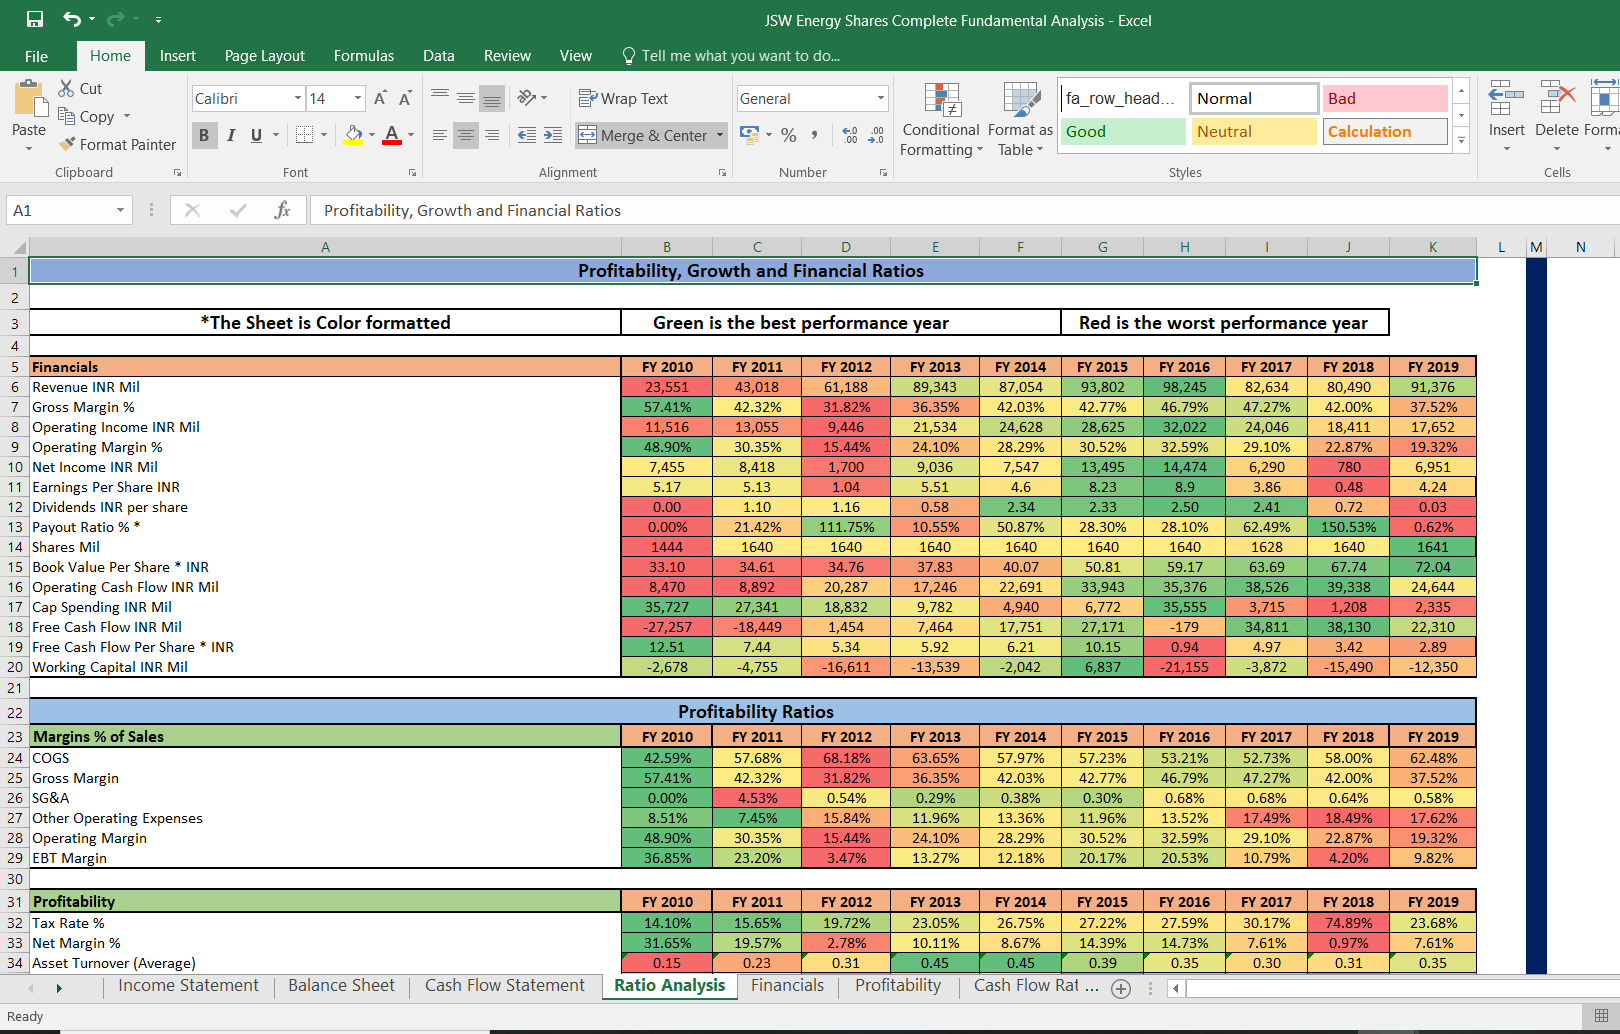The width and height of the screenshot is (1620, 1034).
Task: Open the Income Statement sheet tab
Action: [x=188, y=986]
